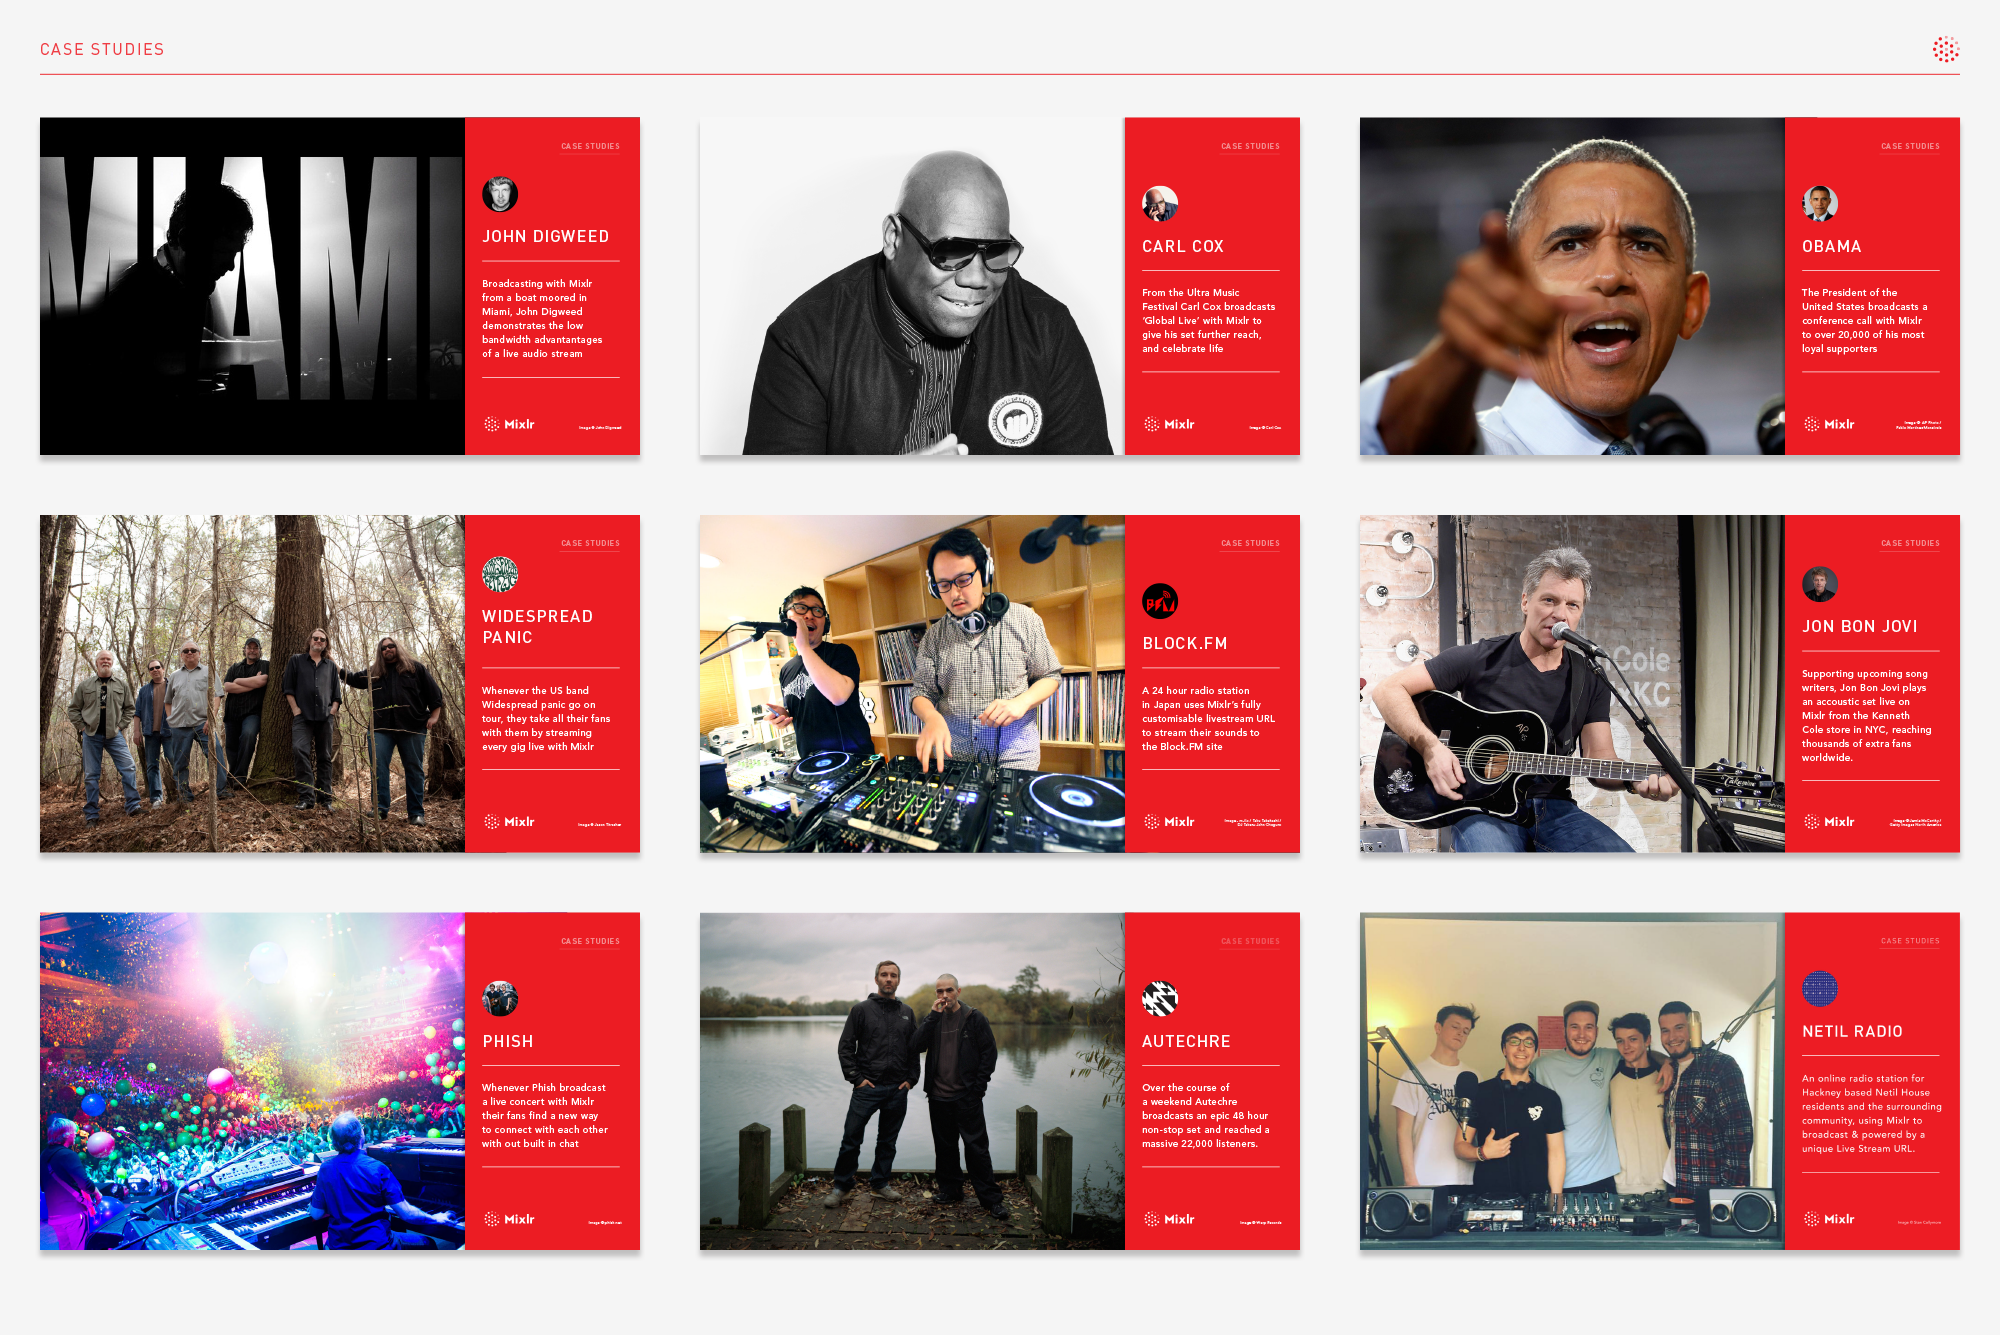Click the Case Studies label on Carl Cox card
Viewport: 2000px width, 1335px height.
[x=1250, y=146]
